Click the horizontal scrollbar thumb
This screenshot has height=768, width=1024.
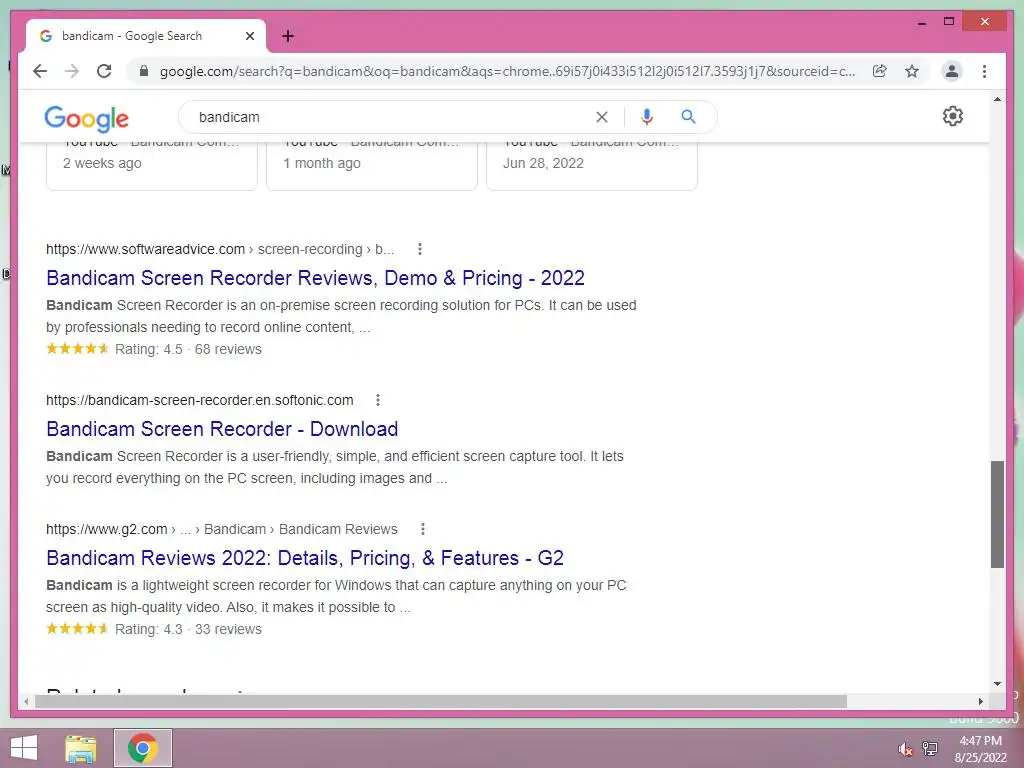pos(441,701)
